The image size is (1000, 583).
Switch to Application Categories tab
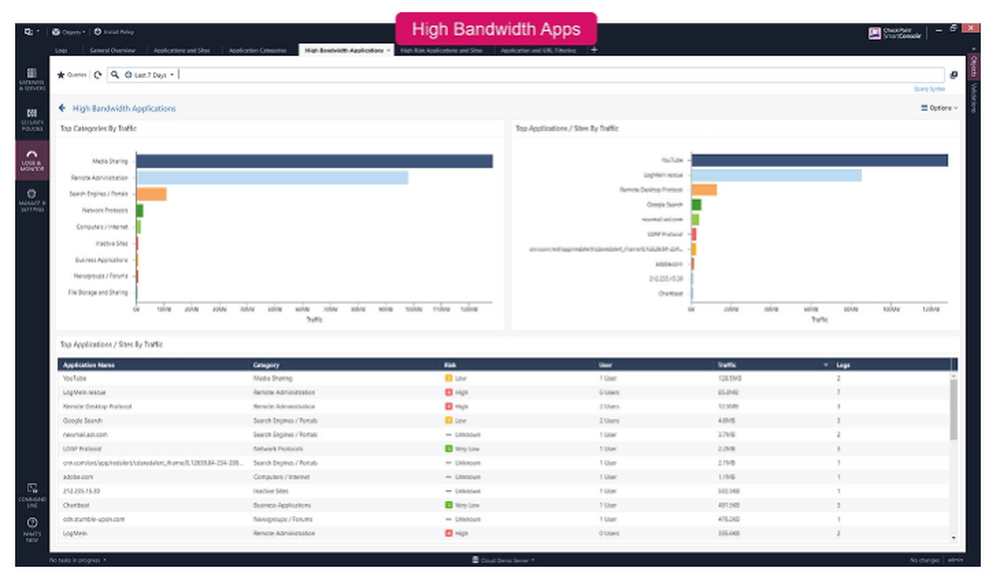(x=258, y=50)
